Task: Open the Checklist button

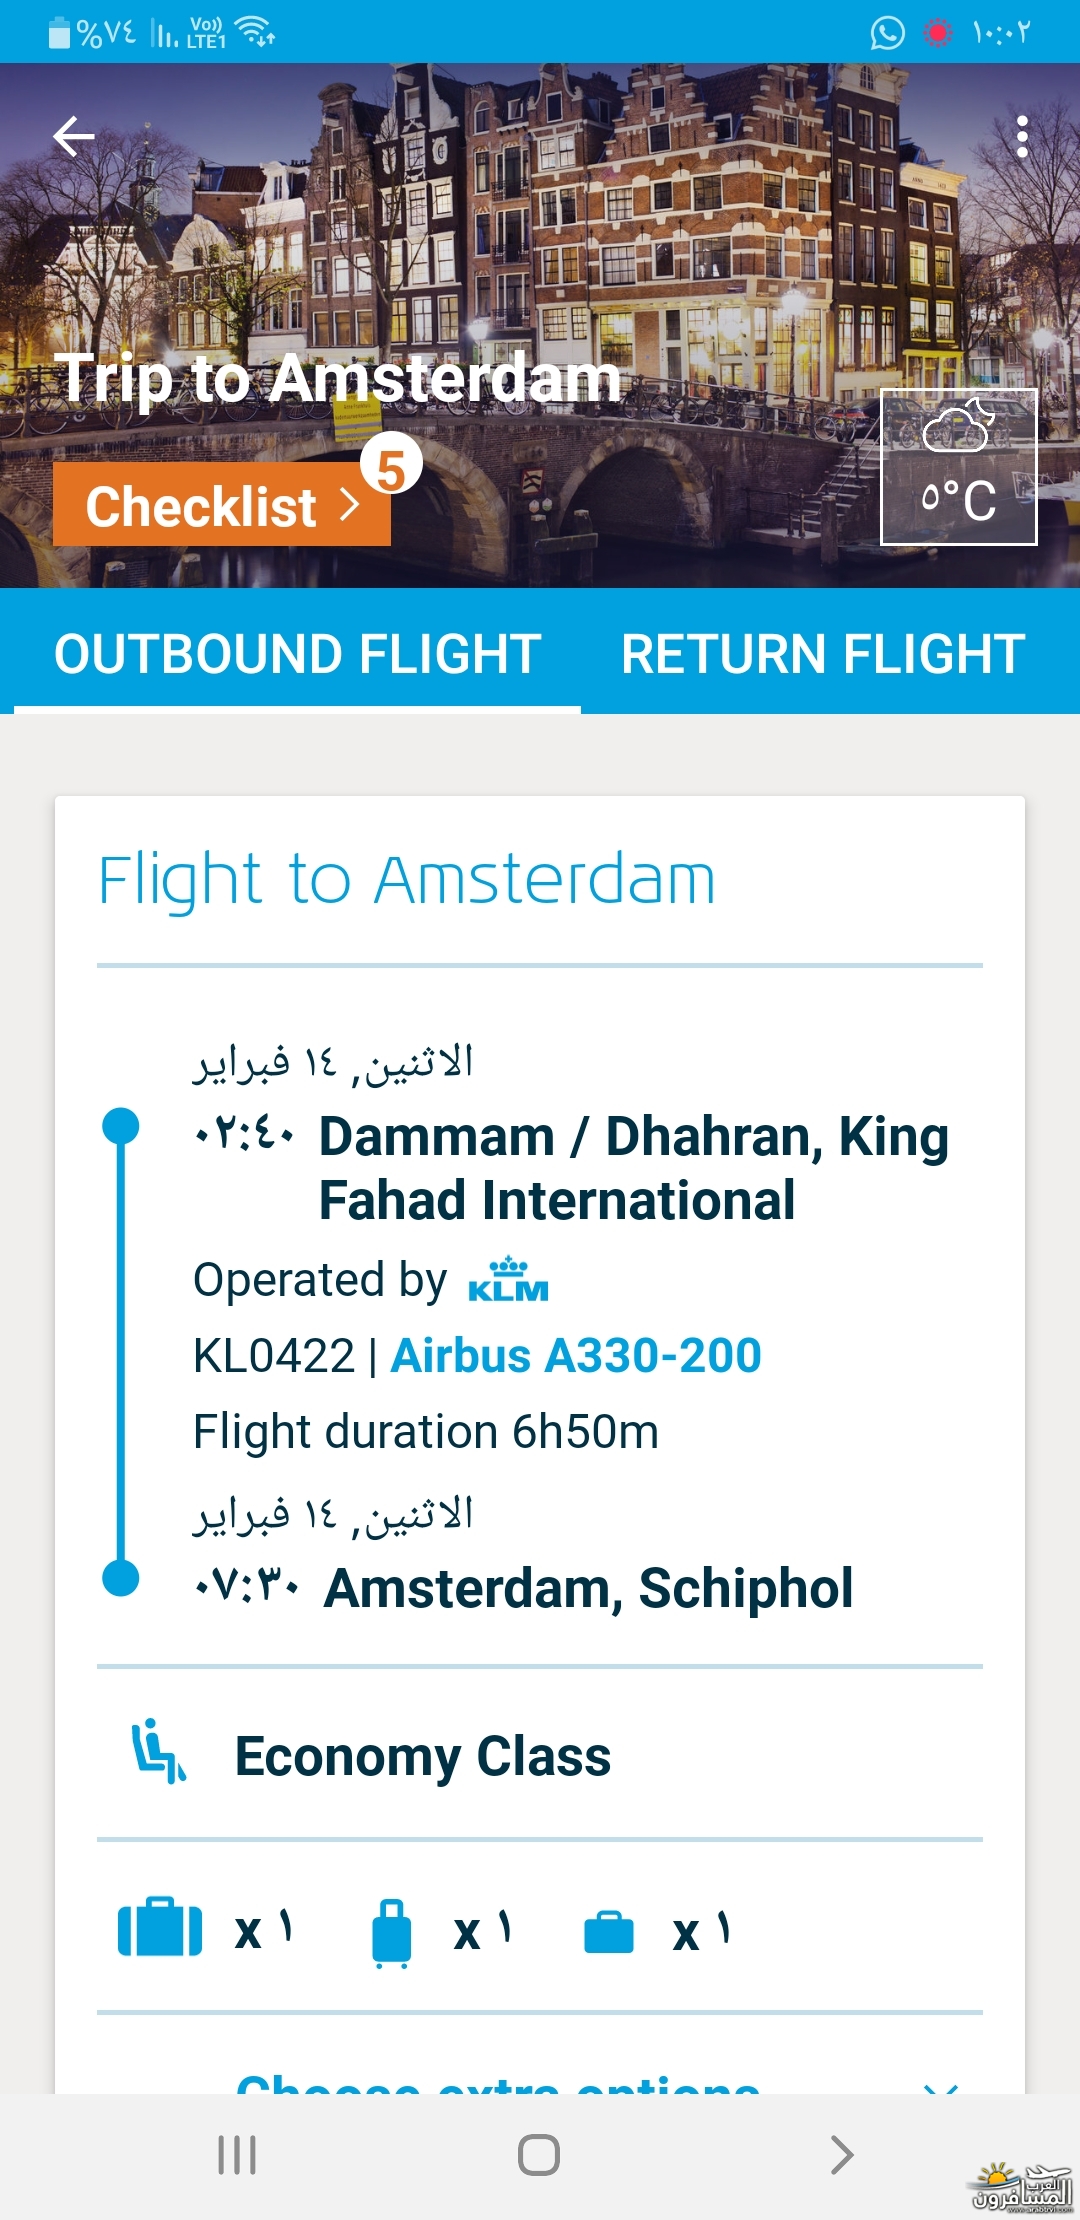Action: (222, 504)
